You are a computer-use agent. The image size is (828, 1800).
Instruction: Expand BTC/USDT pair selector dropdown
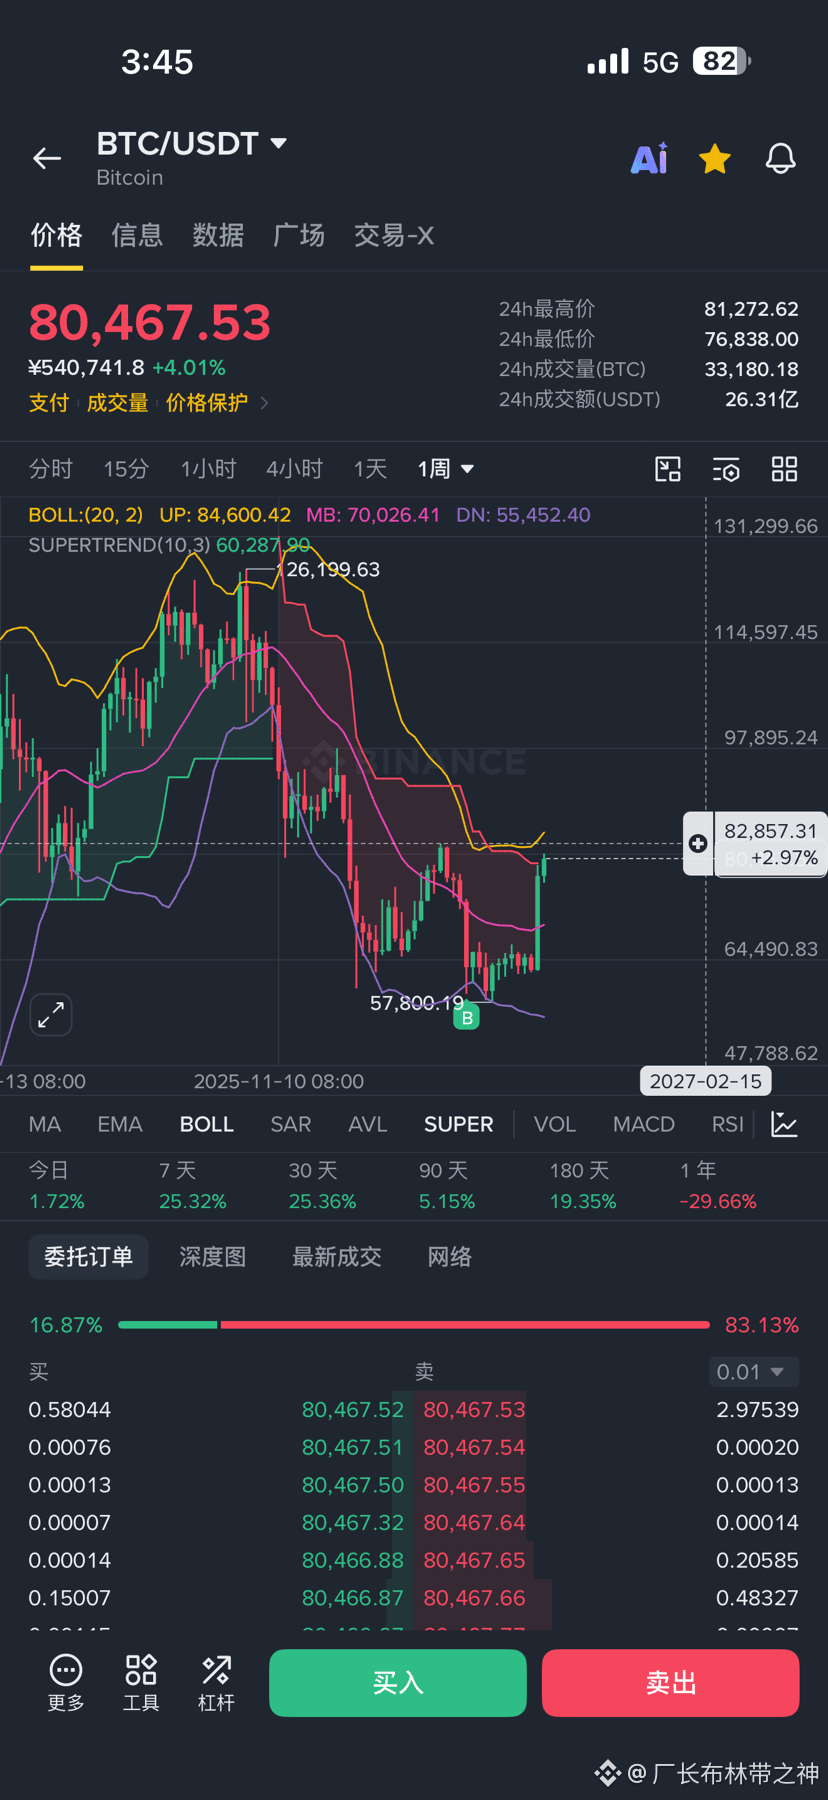[279, 144]
